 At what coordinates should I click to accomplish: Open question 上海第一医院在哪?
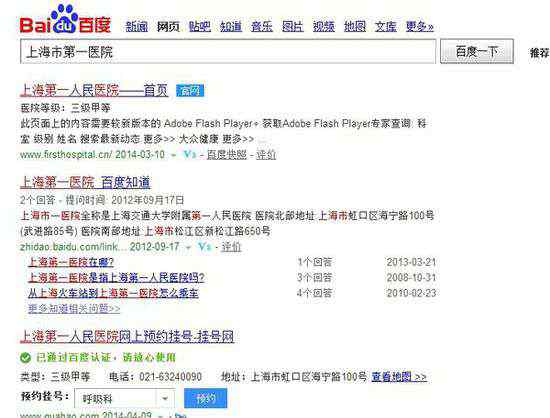71,262
